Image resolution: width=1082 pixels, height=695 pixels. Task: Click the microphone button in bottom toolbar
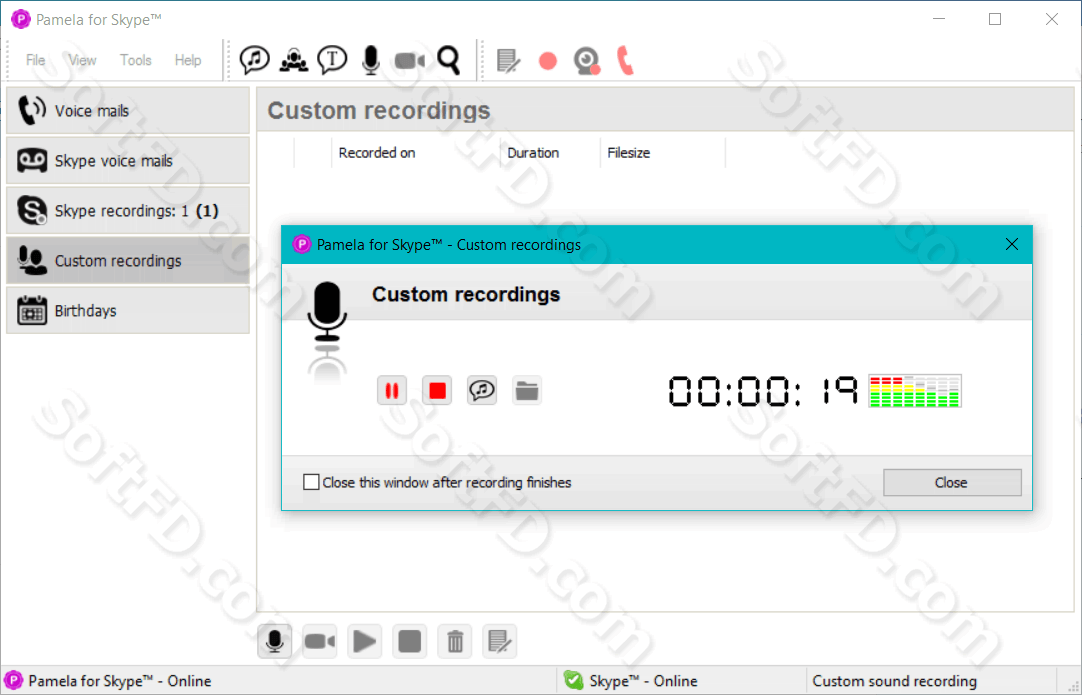(275, 642)
